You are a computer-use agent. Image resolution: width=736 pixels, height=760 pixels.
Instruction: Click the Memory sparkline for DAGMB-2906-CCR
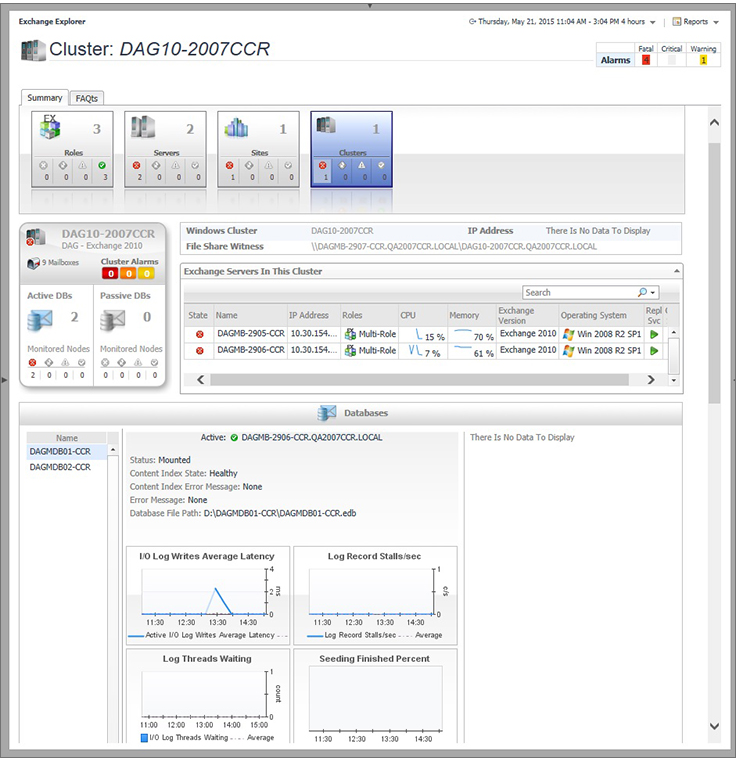pos(463,348)
